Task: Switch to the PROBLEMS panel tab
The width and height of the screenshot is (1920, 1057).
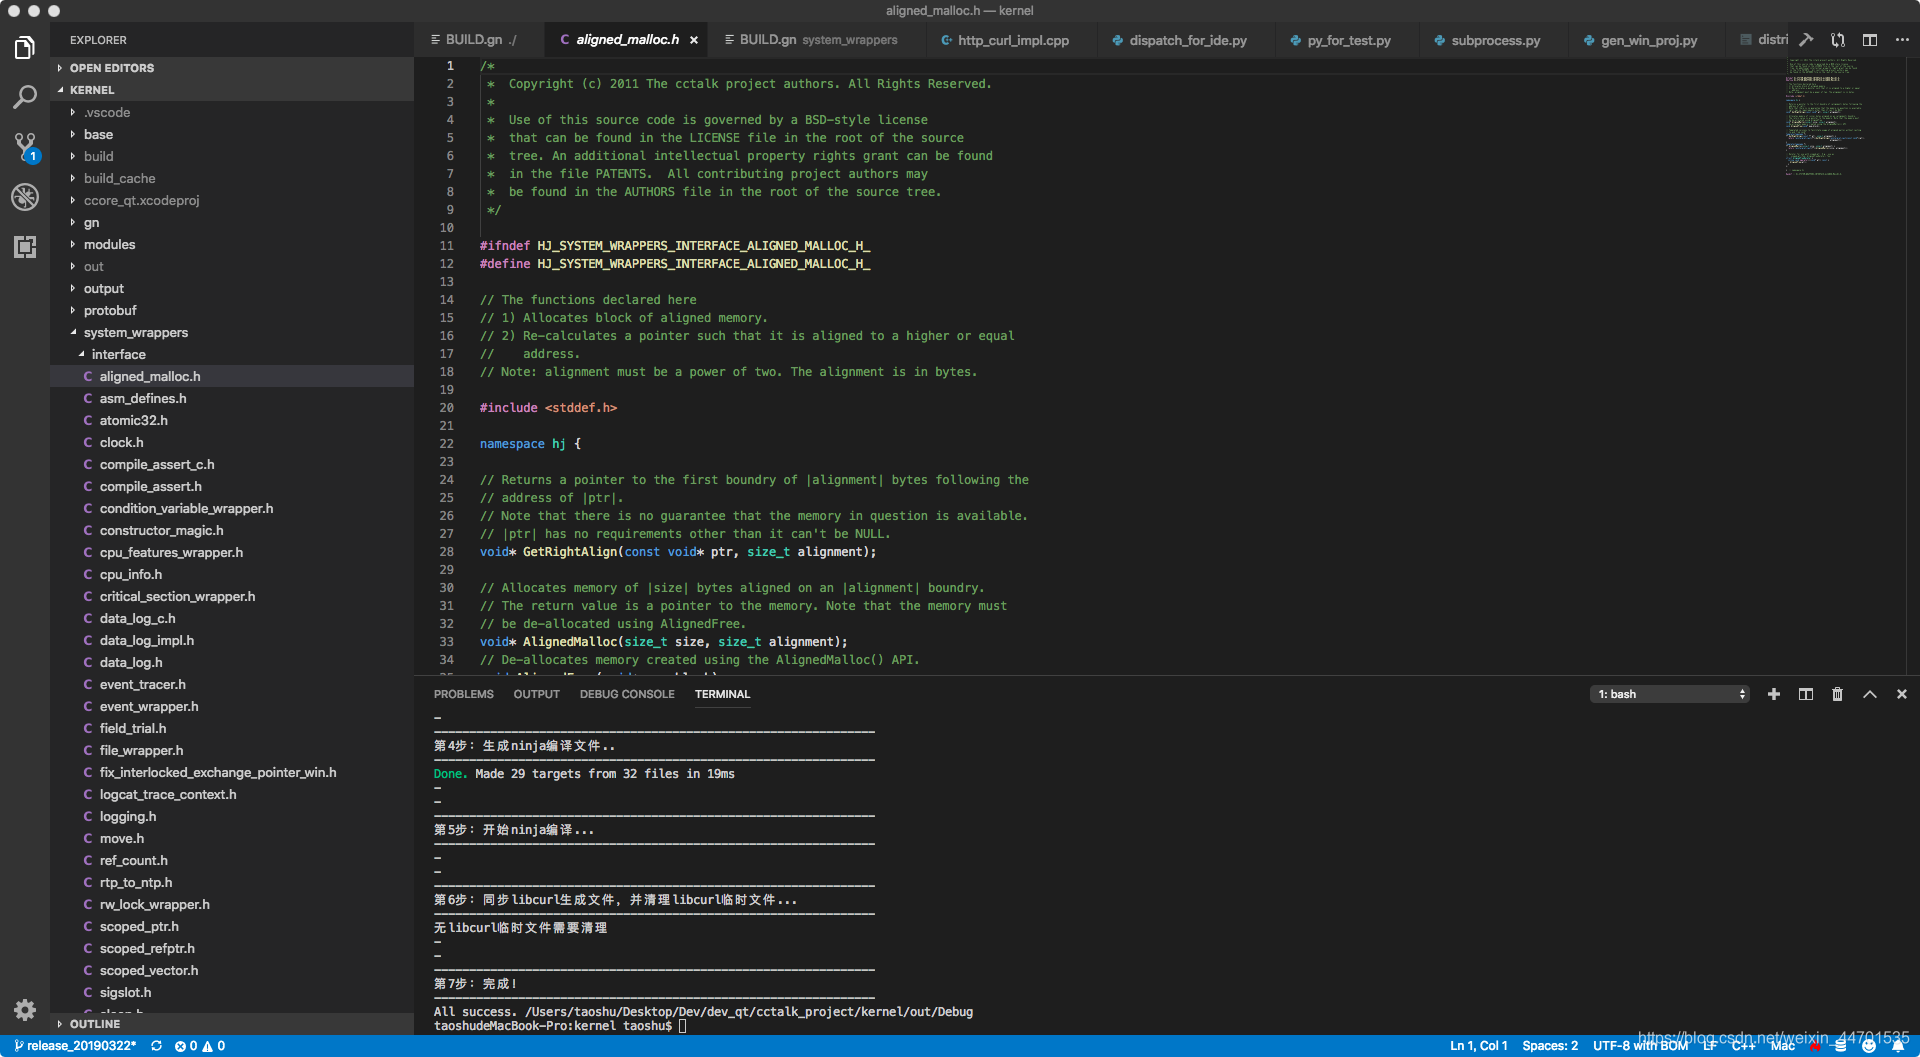Action: [463, 693]
